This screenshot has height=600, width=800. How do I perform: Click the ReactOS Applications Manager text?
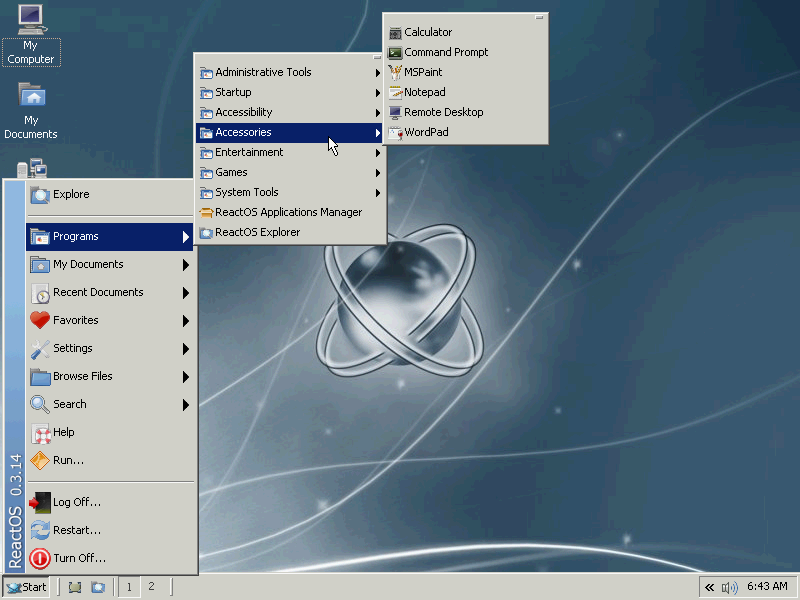point(289,212)
